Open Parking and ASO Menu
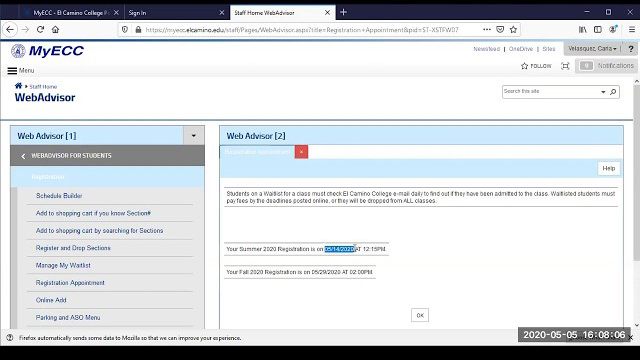The width and height of the screenshot is (640, 360). point(68,317)
